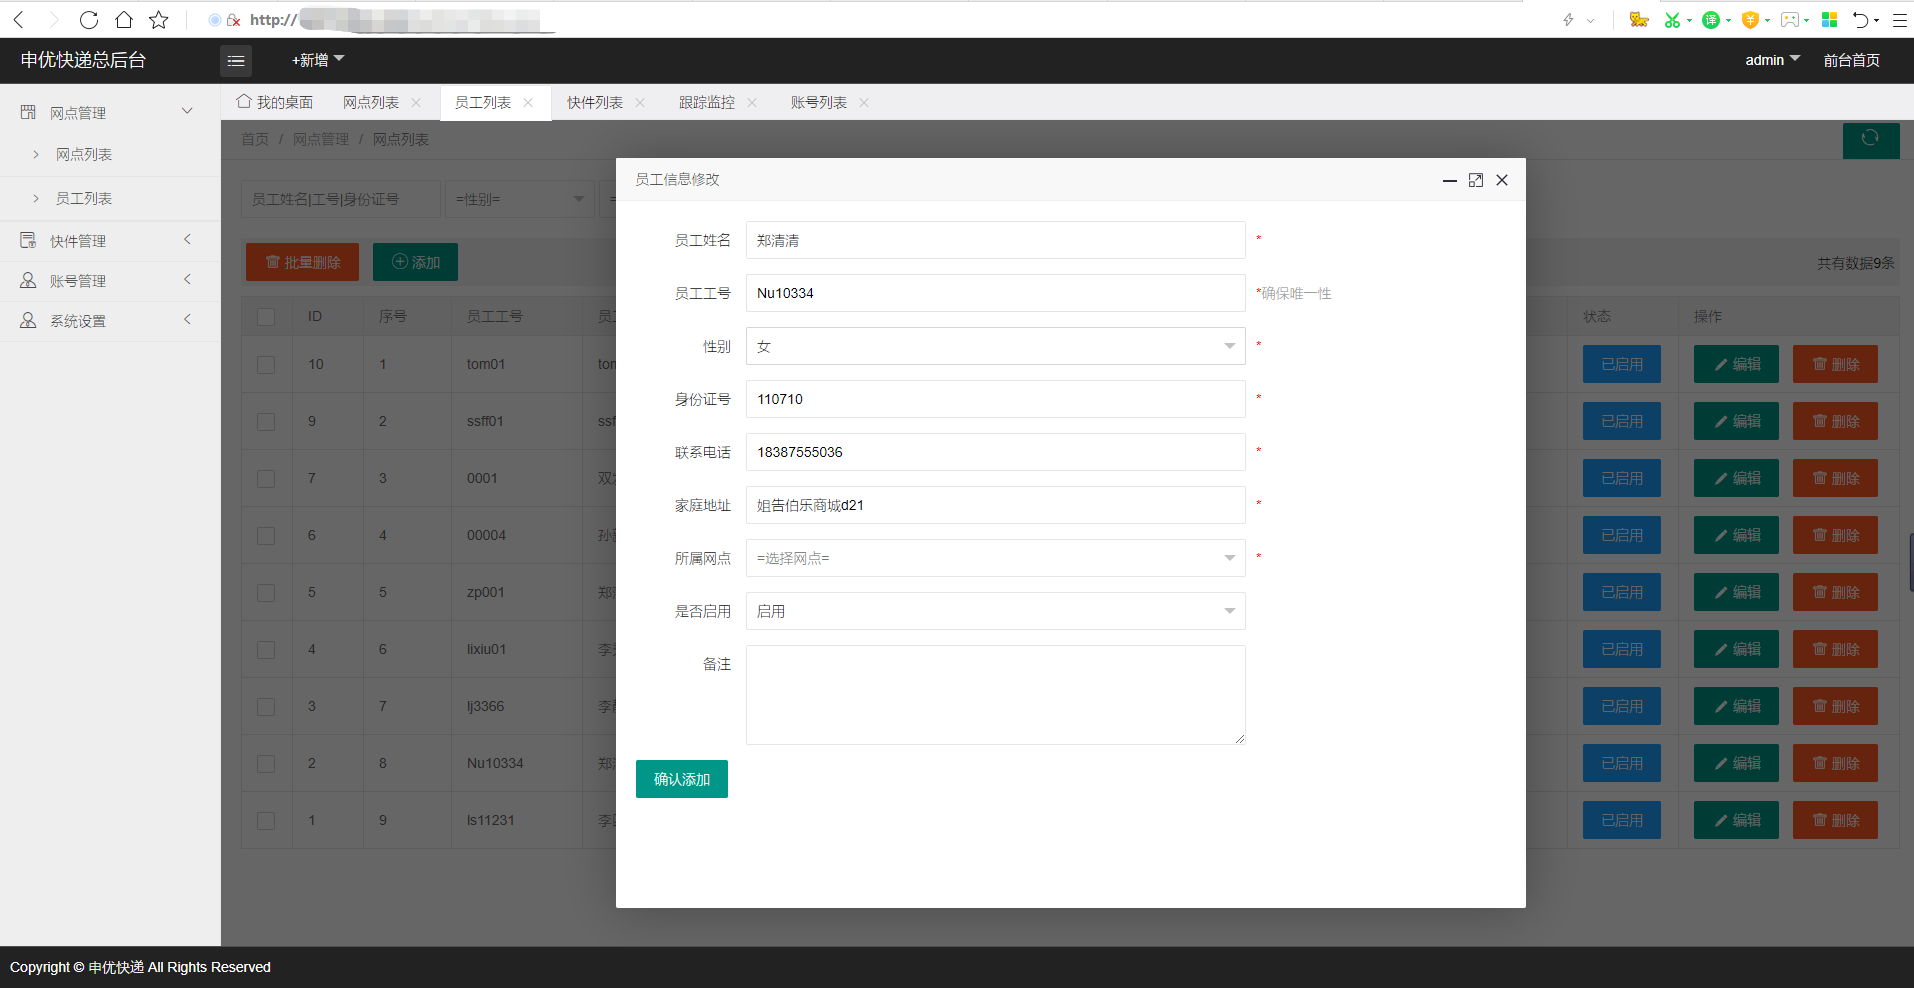This screenshot has width=1914, height=988.
Task: Click the browser undo arrow icon
Action: [1861, 20]
